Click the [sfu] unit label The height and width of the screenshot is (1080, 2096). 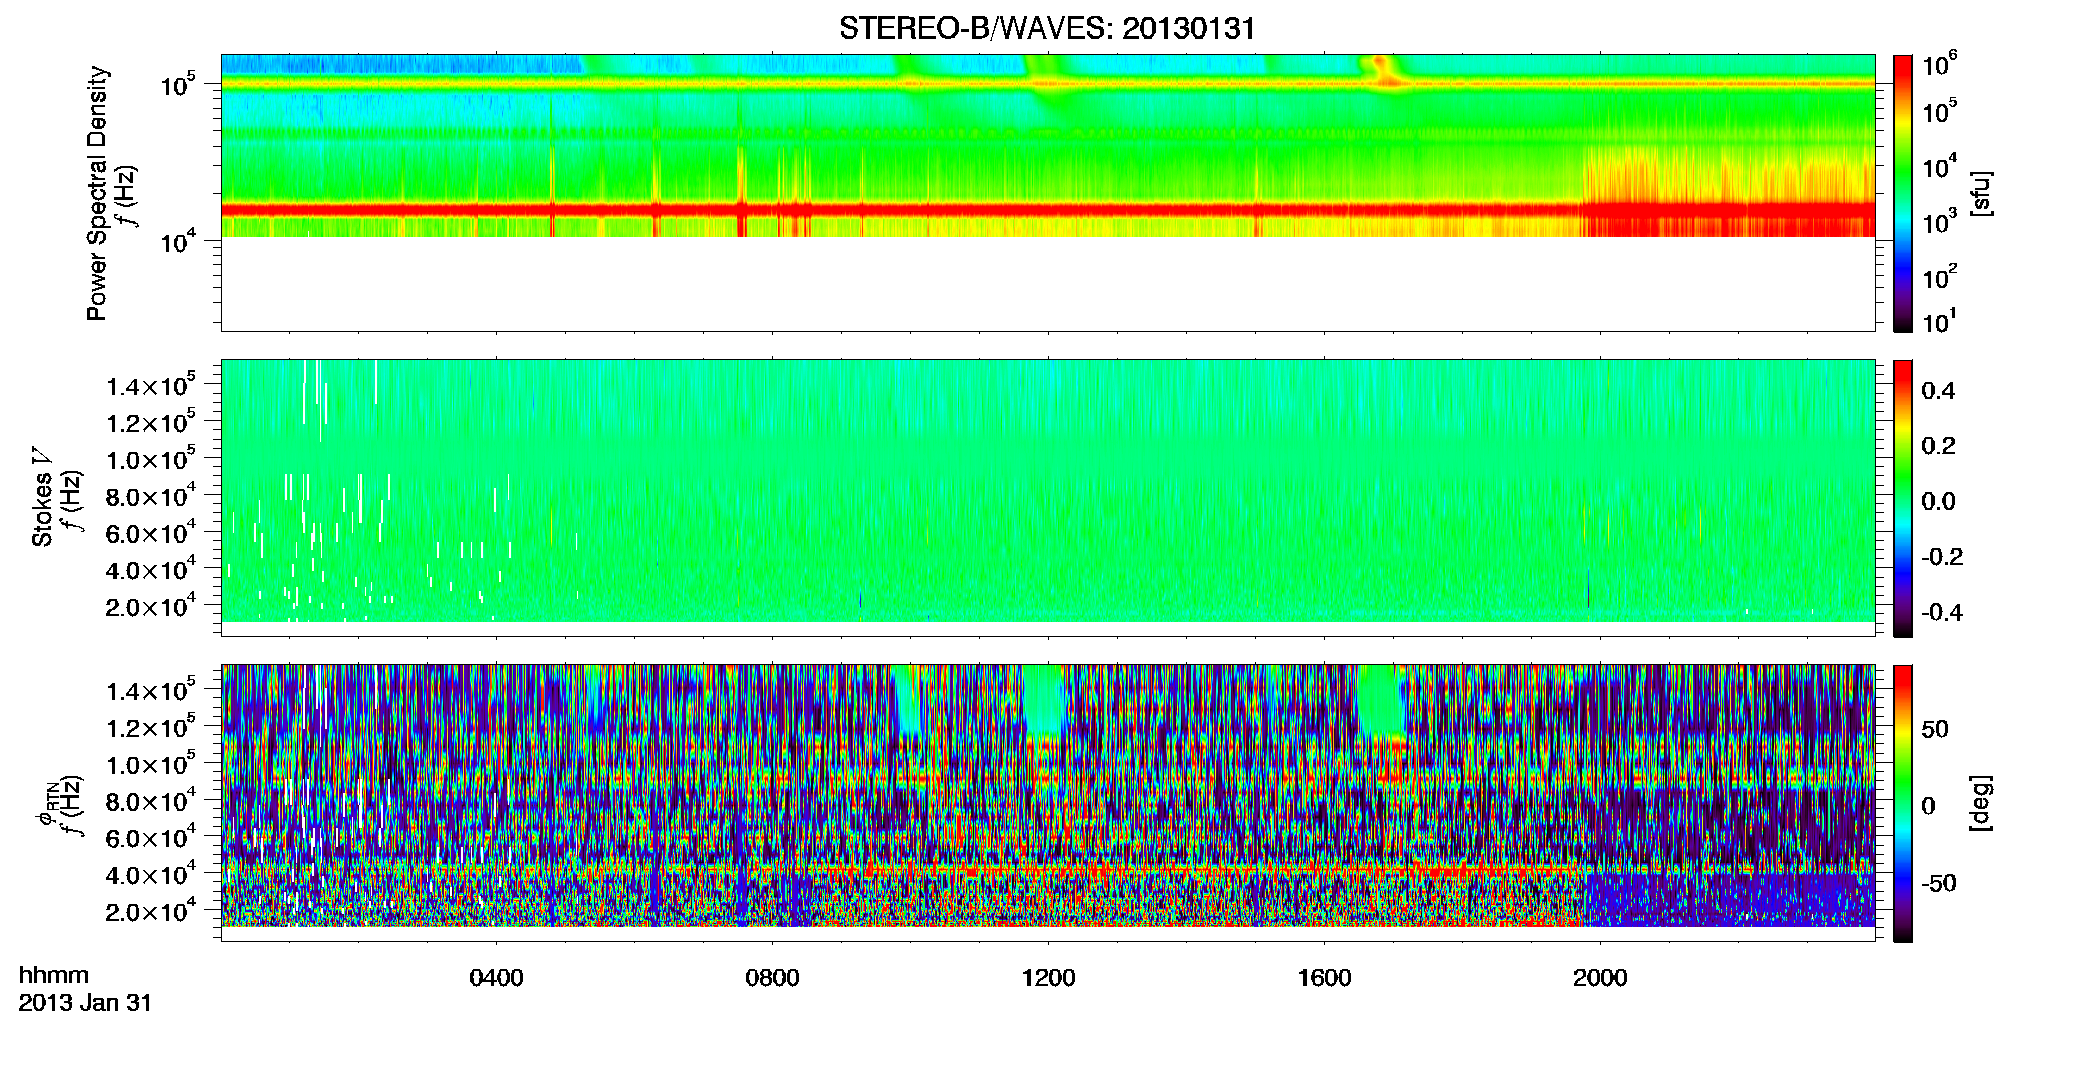pos(1981,193)
